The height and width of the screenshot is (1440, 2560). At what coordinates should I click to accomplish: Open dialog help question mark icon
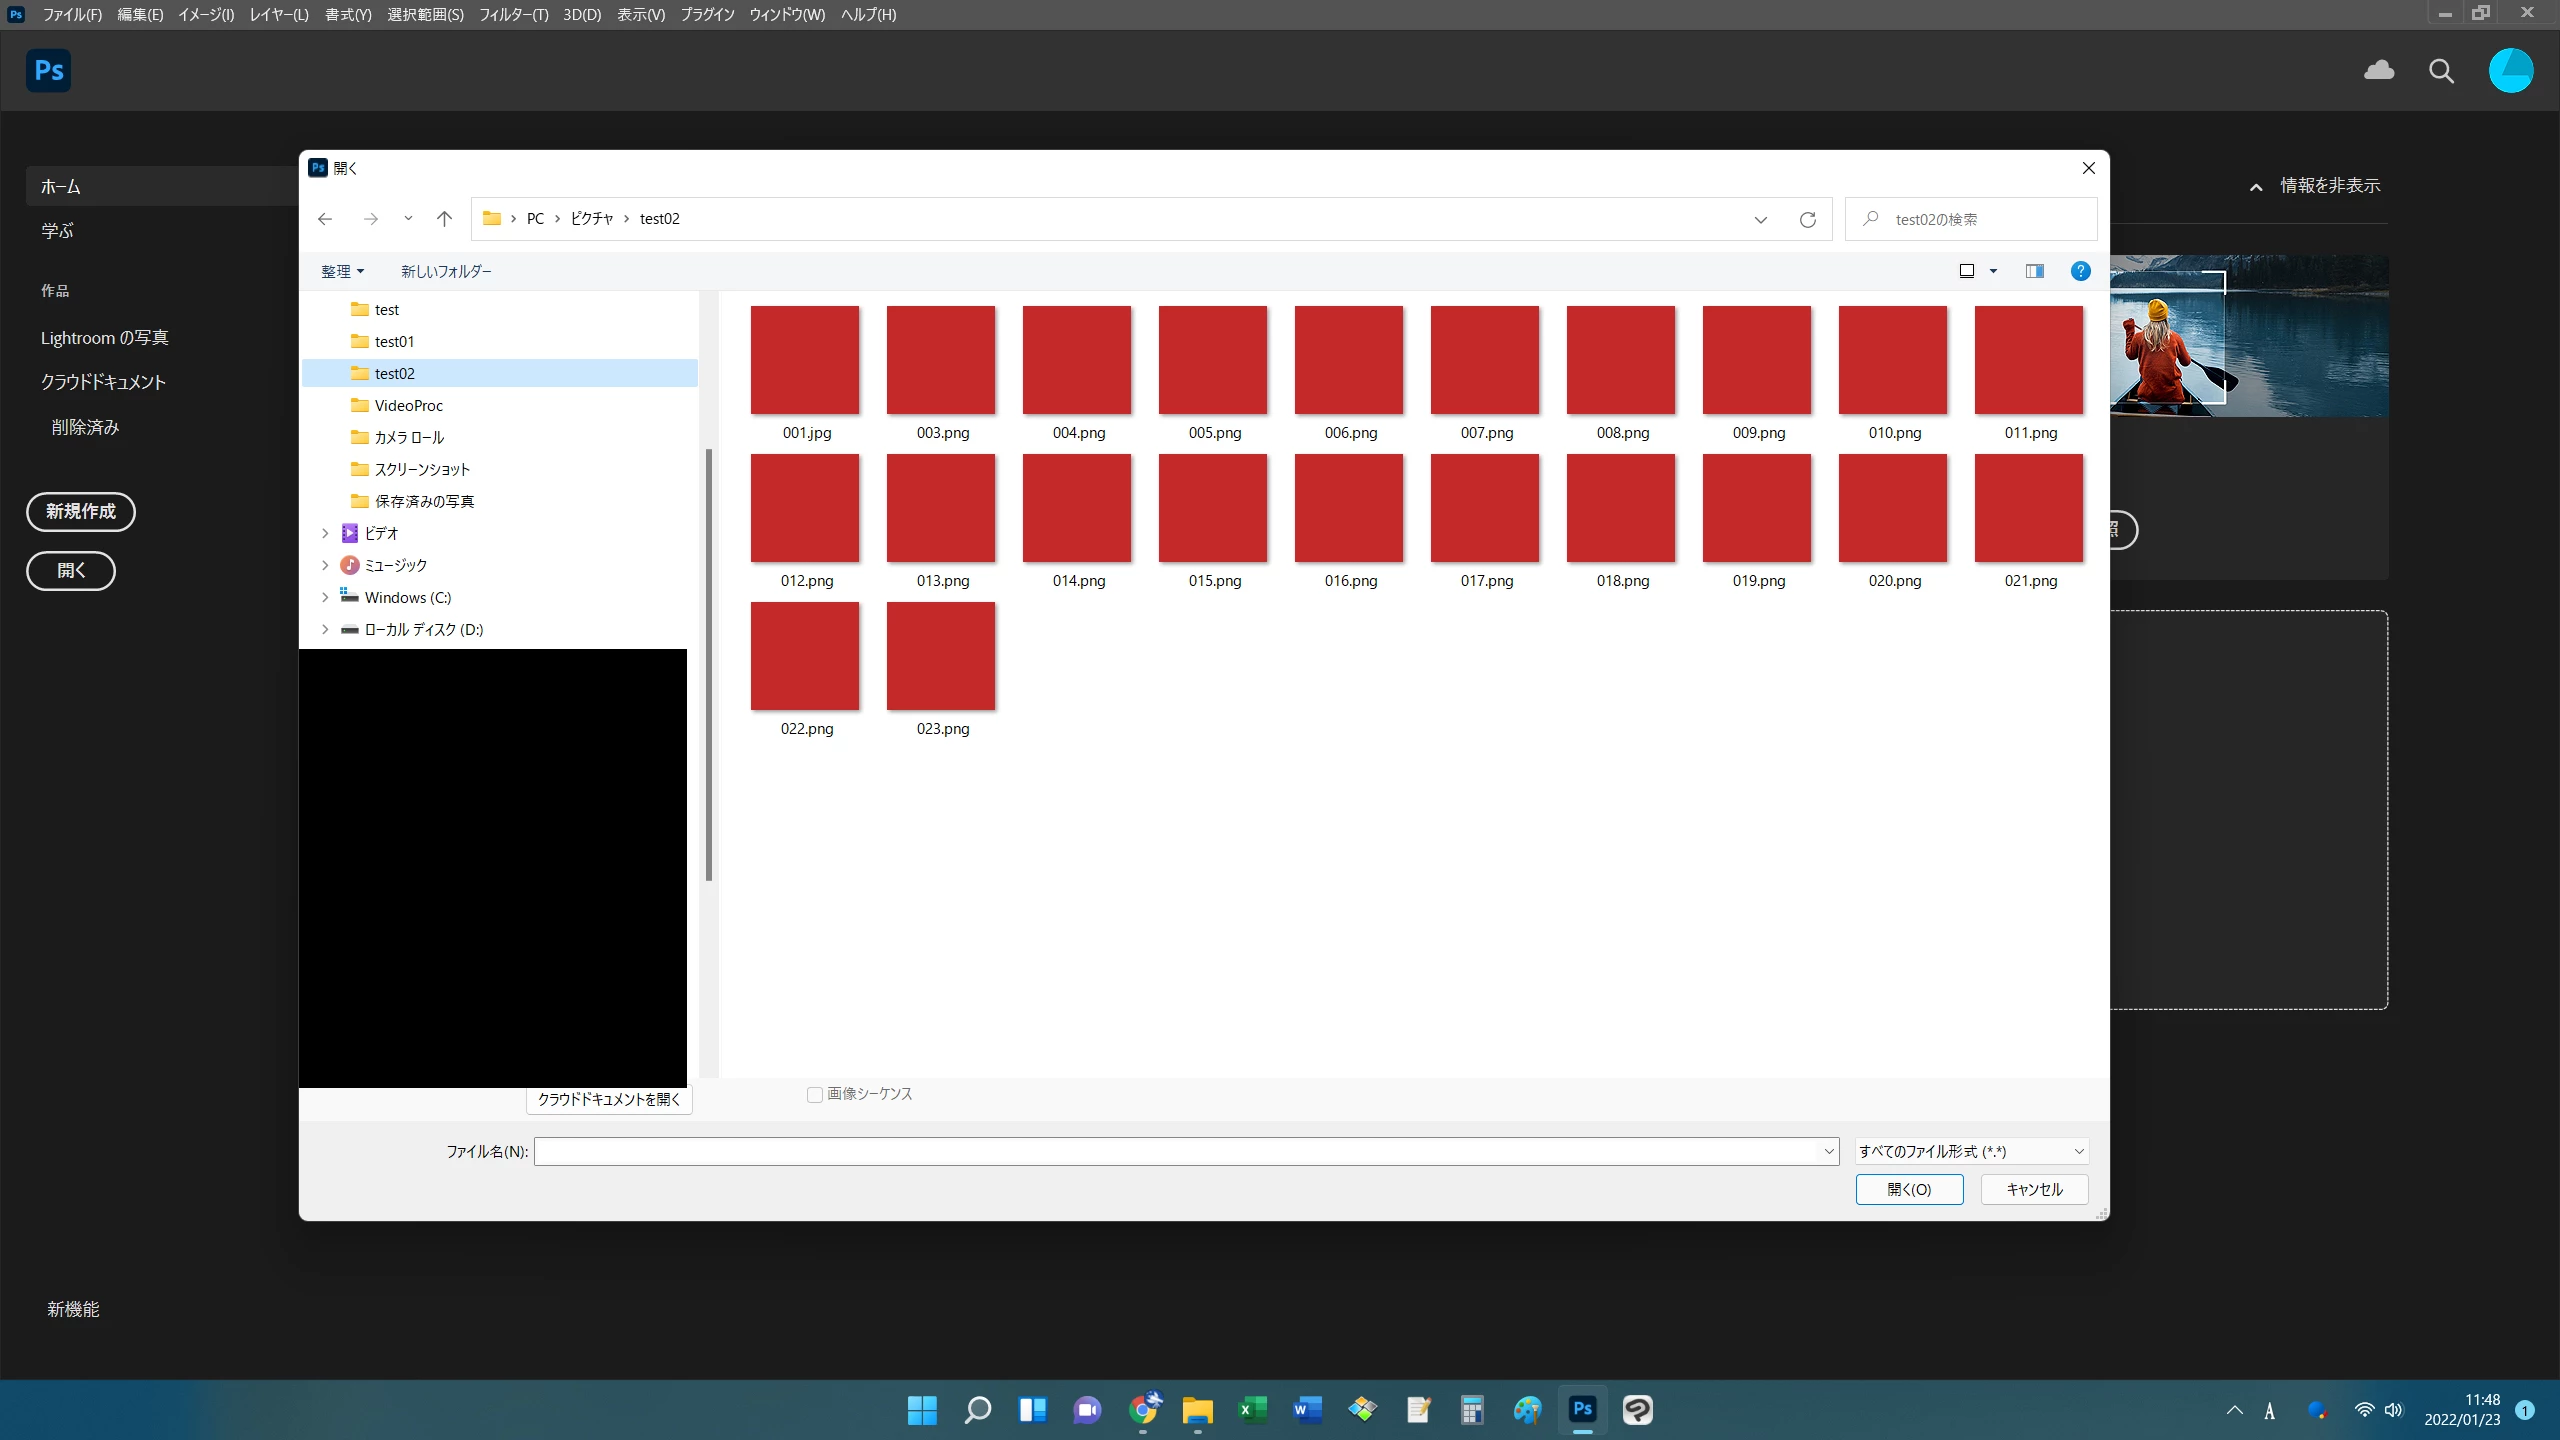tap(2080, 271)
